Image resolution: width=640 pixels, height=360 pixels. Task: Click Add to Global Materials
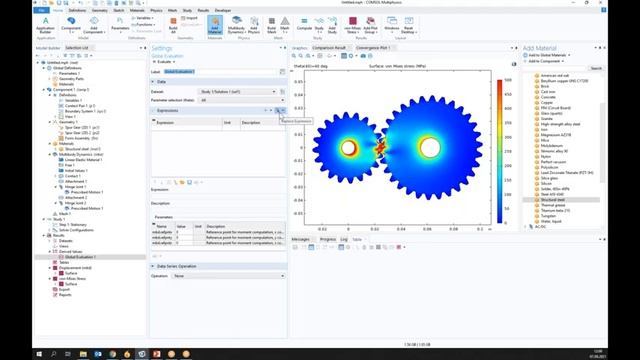547,55
